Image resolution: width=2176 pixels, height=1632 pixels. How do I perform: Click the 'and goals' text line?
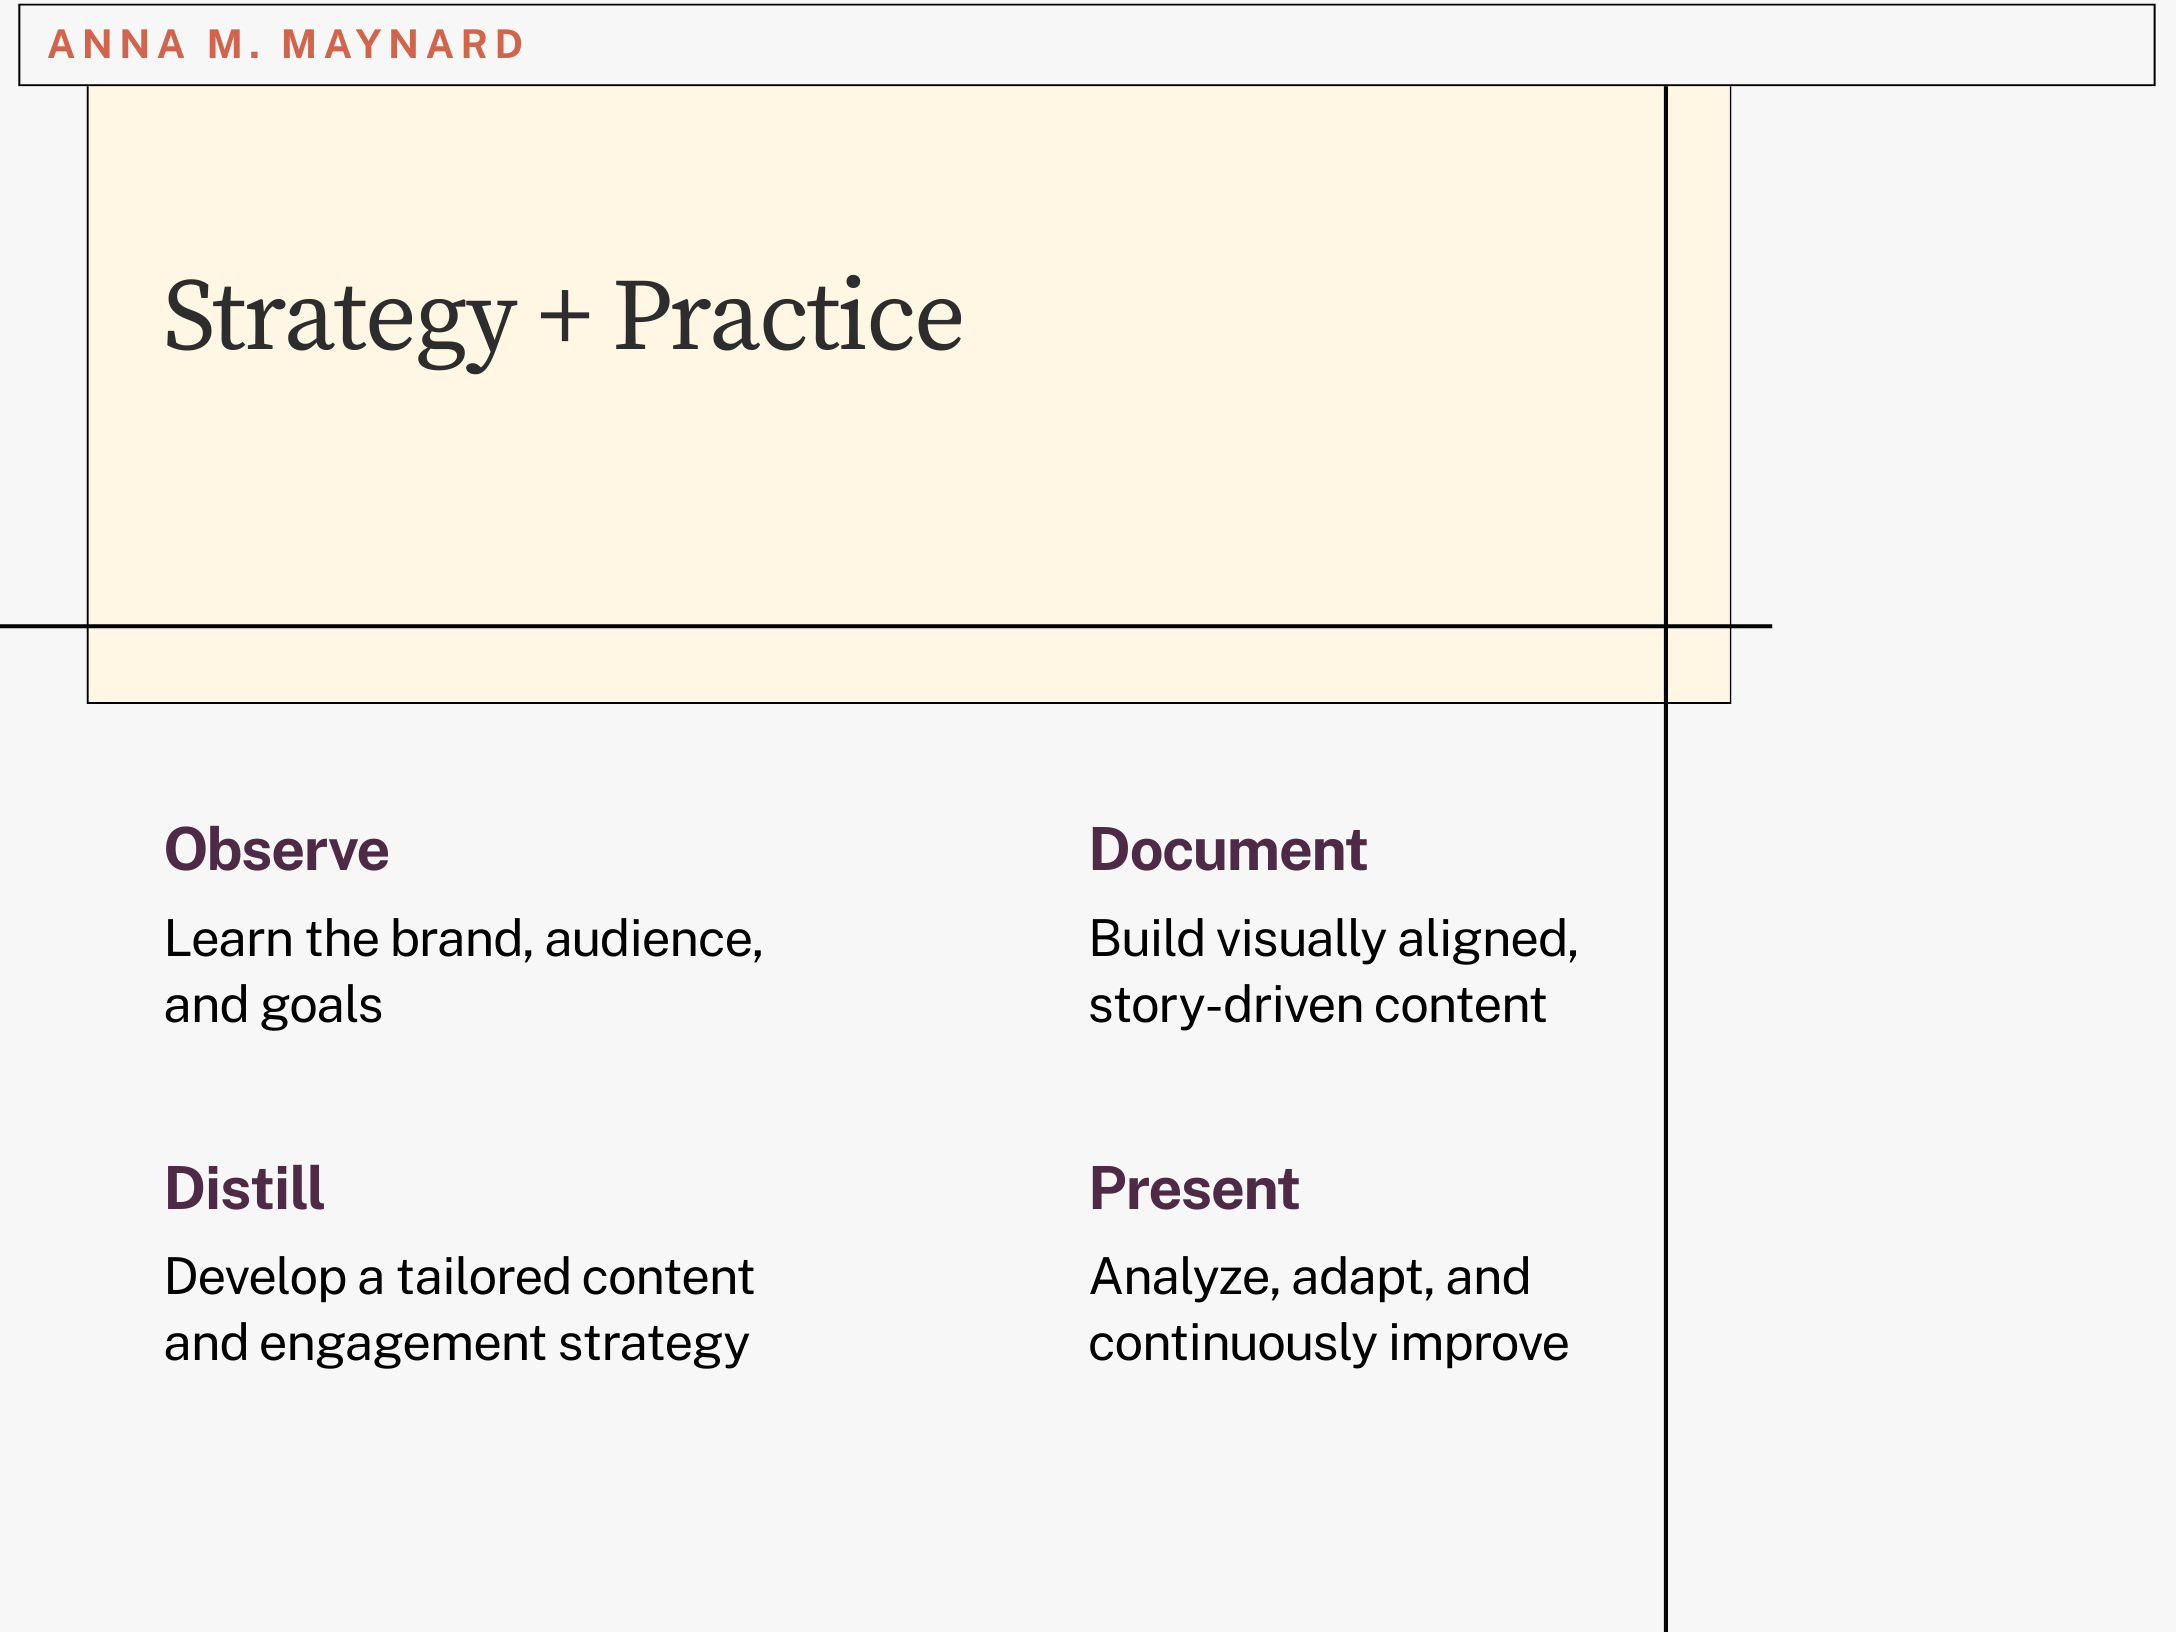(273, 1005)
